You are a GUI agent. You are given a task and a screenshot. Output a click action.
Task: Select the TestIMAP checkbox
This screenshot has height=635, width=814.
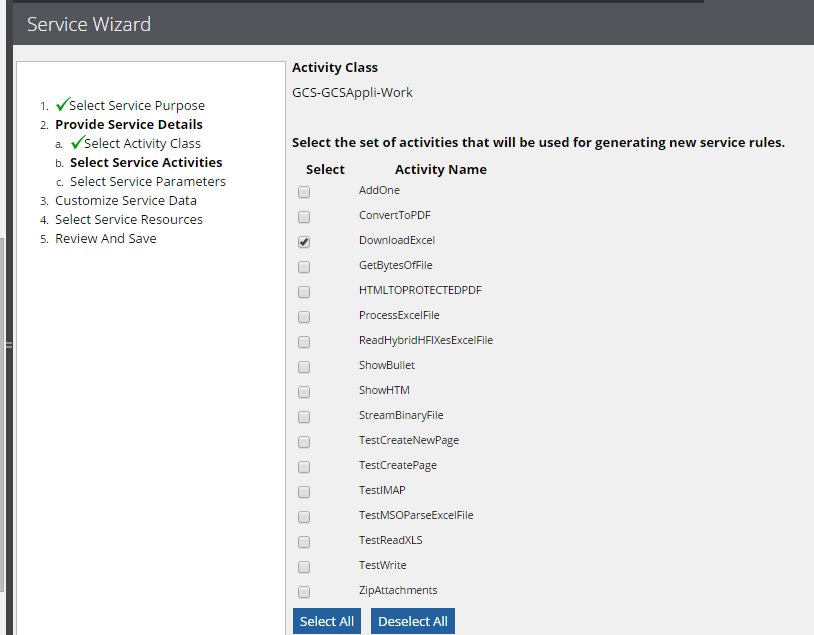pyautogui.click(x=304, y=492)
